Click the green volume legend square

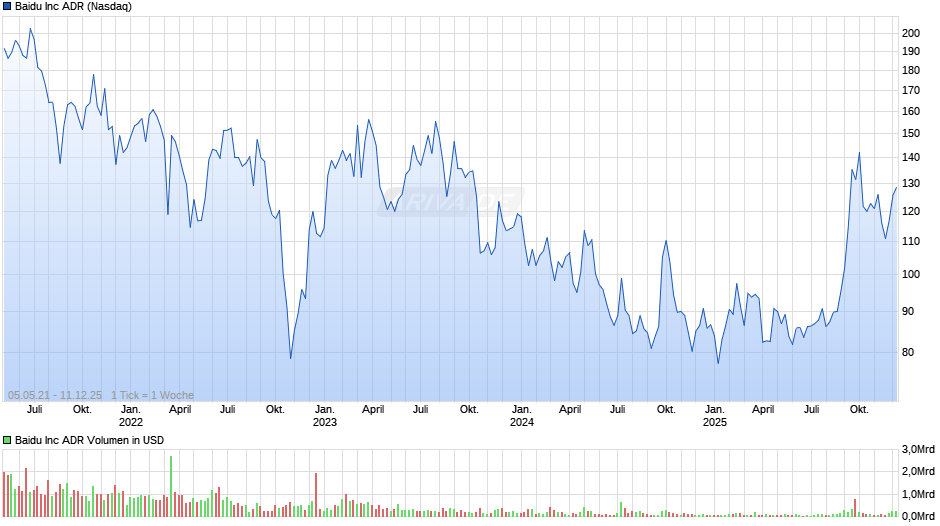click(x=7, y=440)
